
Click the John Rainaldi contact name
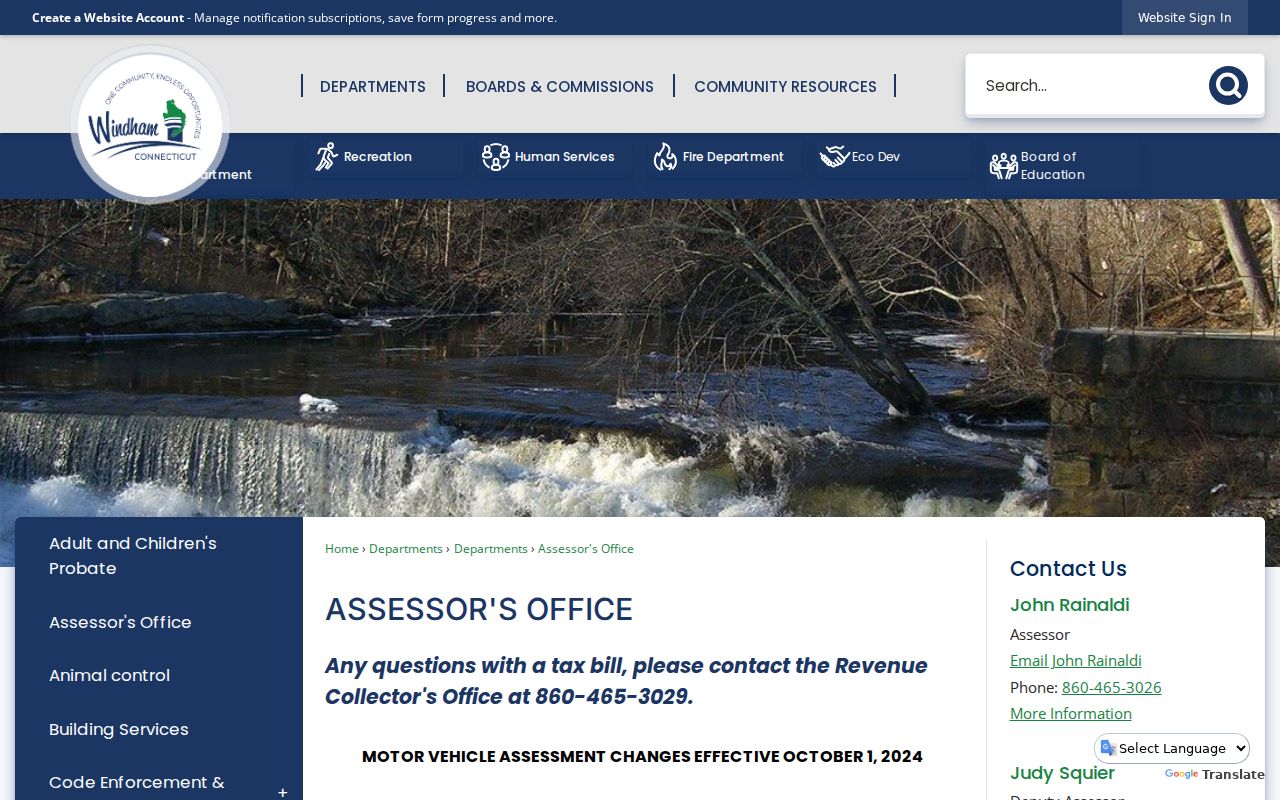click(x=1070, y=605)
